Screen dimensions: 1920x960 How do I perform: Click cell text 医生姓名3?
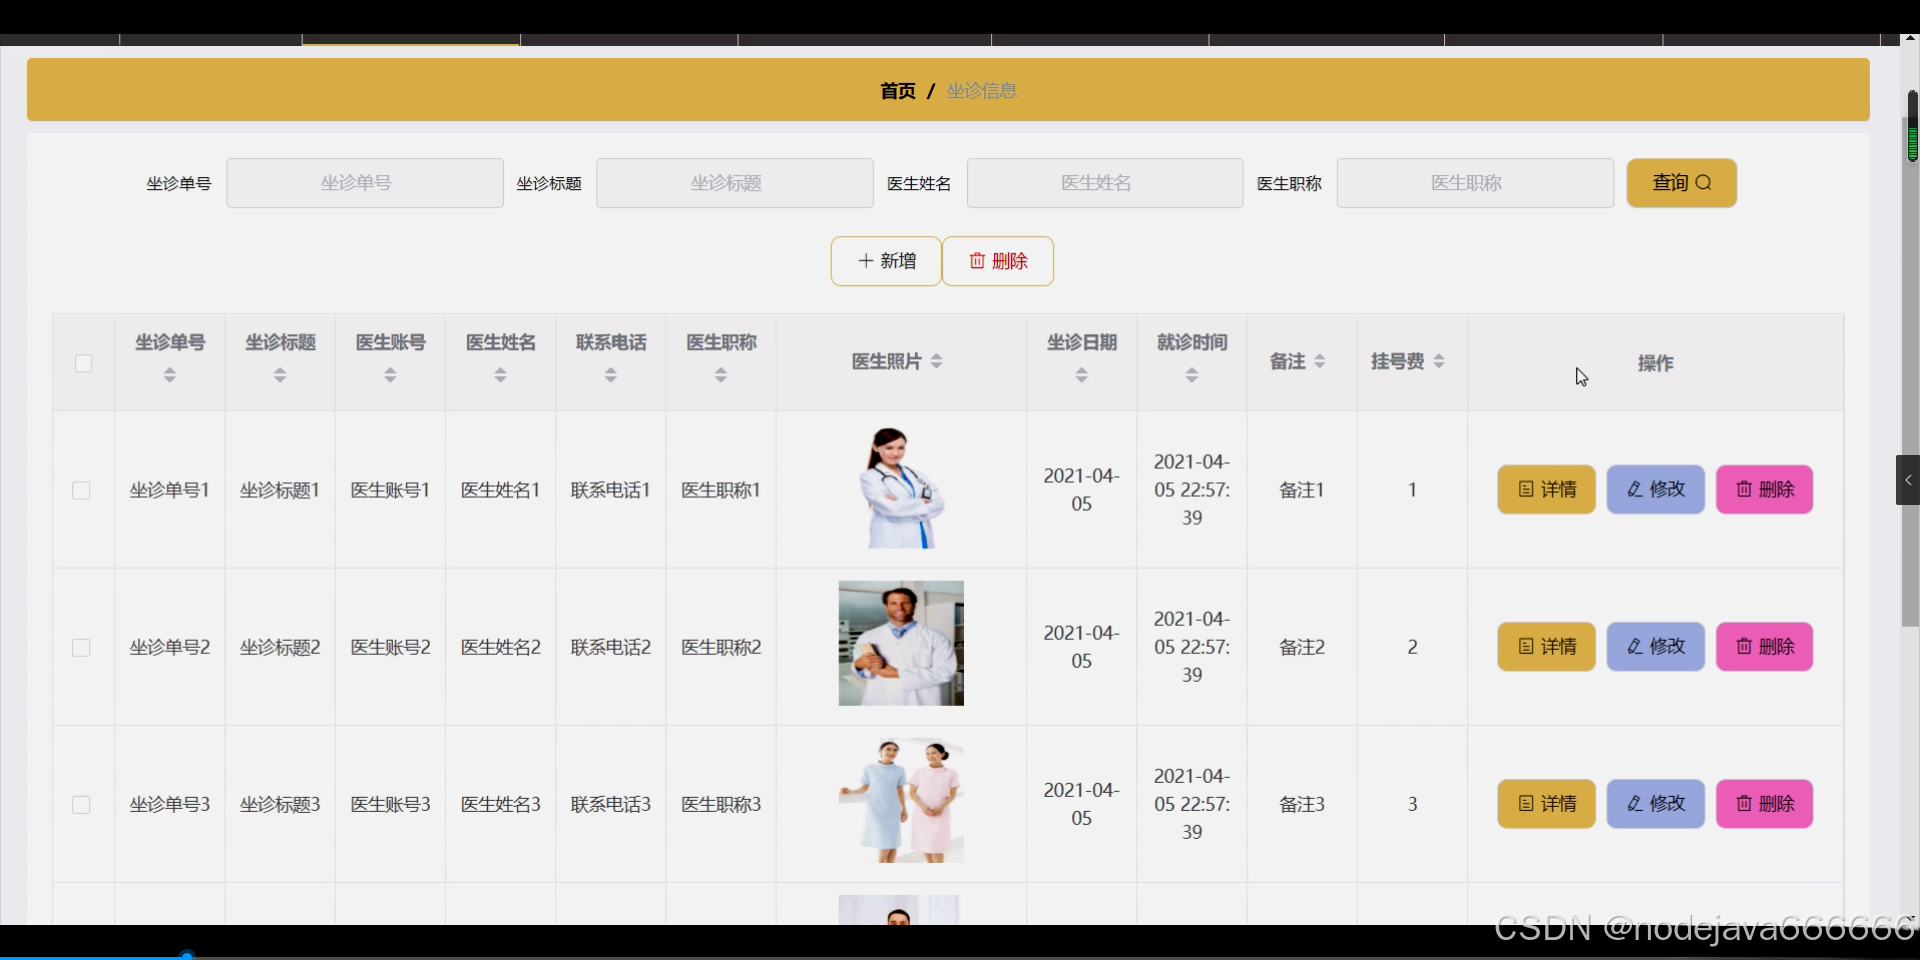(x=500, y=804)
